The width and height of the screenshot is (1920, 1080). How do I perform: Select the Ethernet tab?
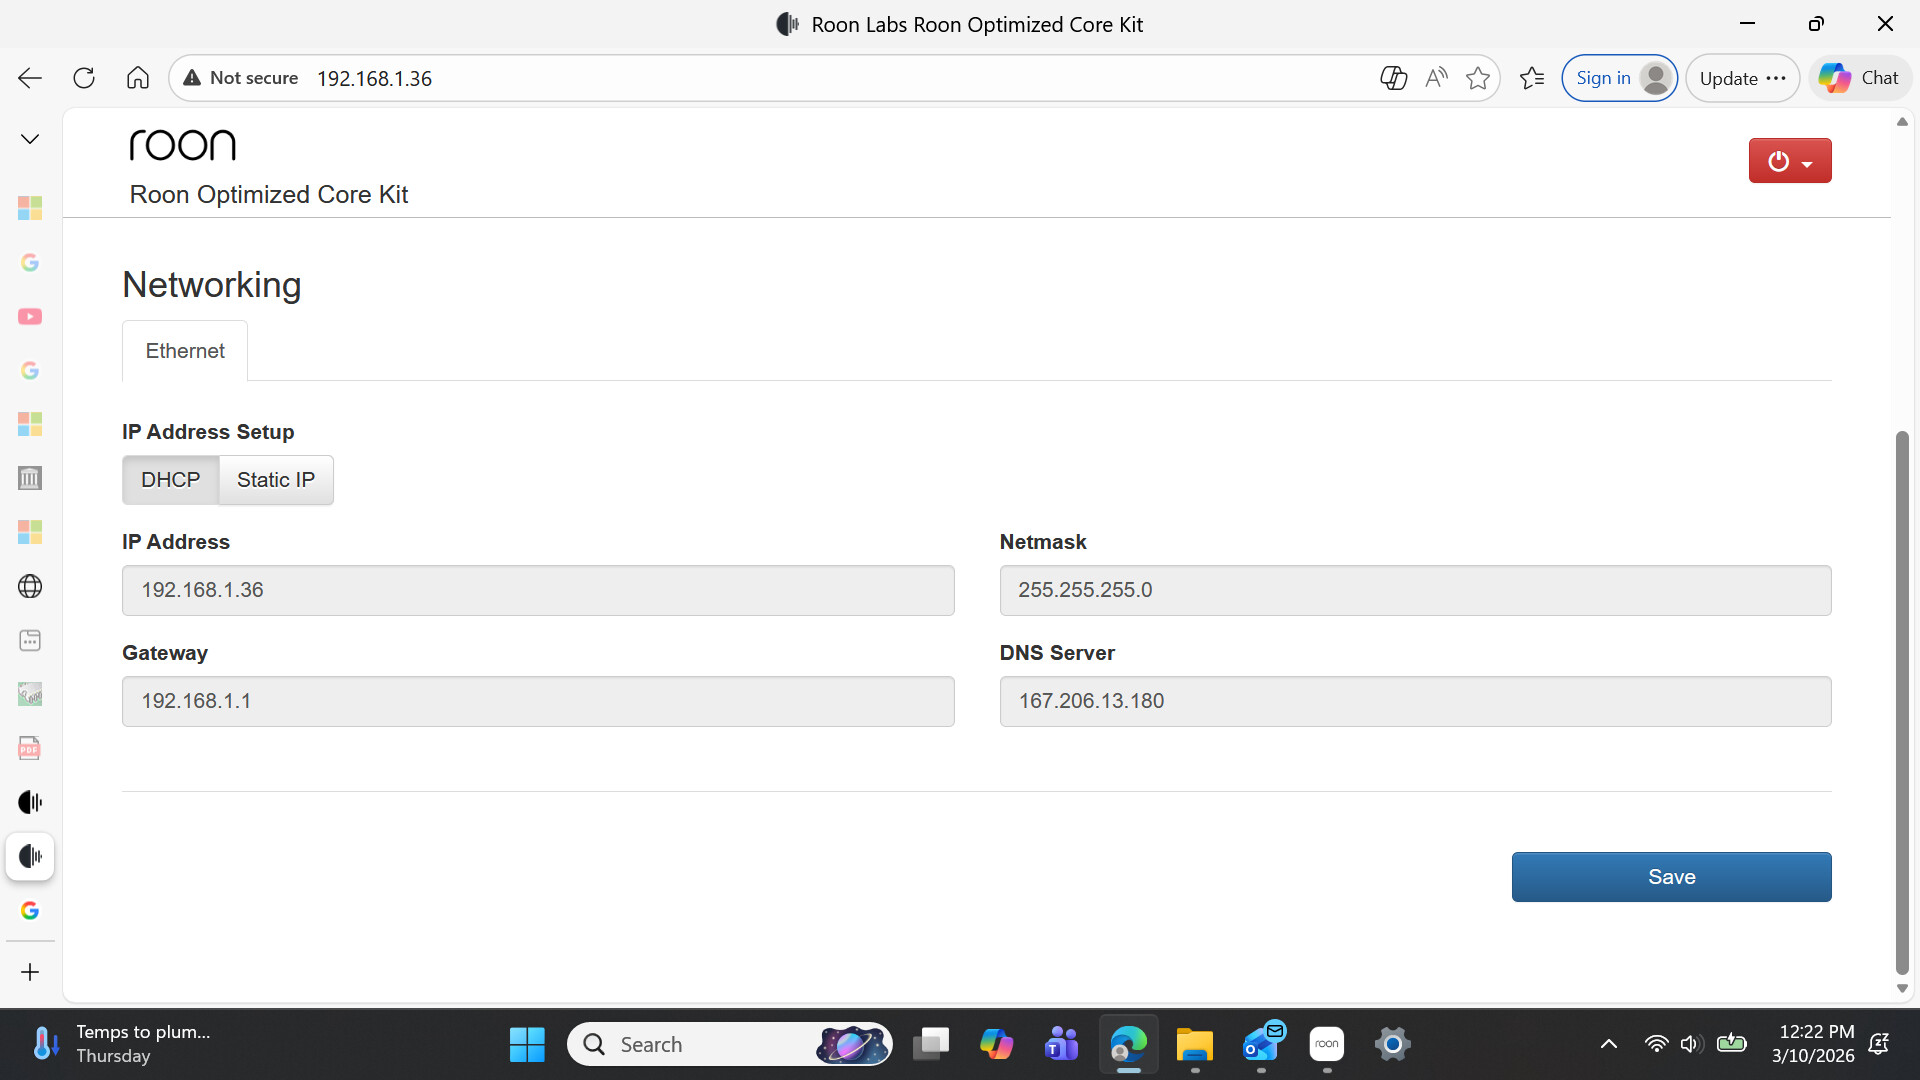point(185,351)
